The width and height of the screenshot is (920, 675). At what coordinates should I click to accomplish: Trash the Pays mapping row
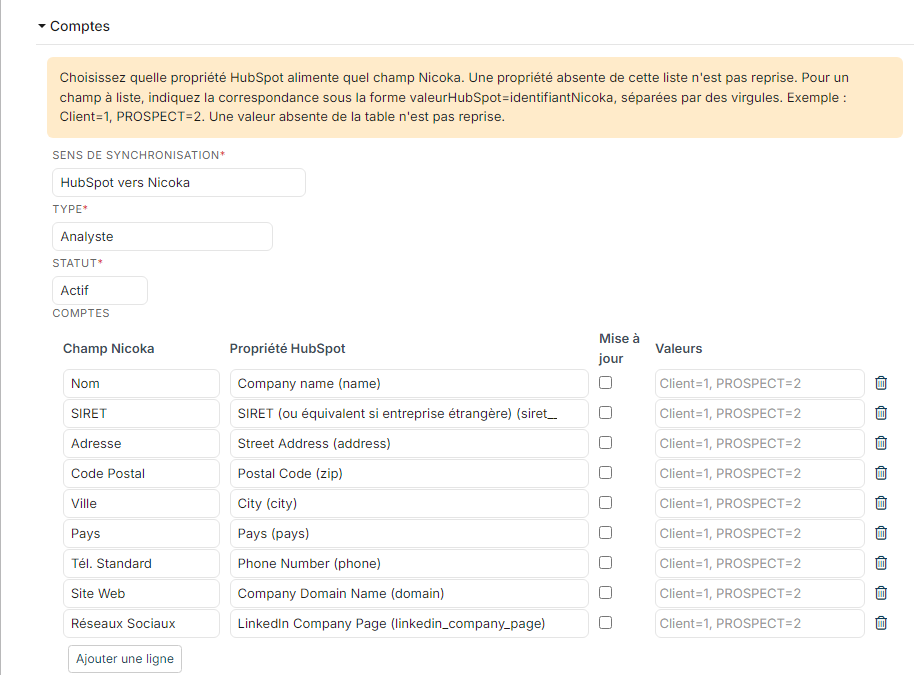coord(881,533)
